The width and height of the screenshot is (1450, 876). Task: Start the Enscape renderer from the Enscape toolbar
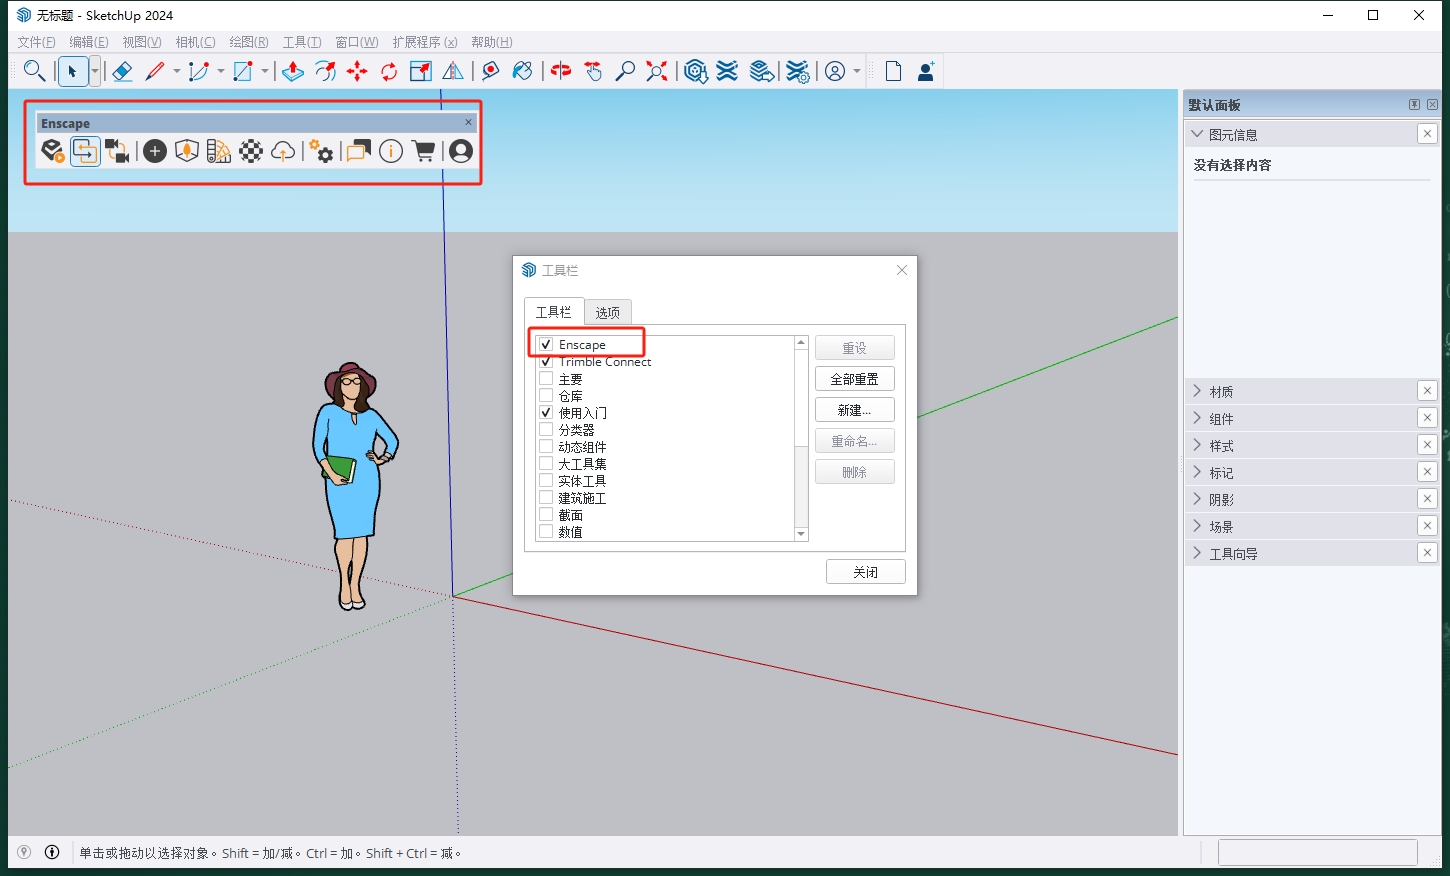53,151
